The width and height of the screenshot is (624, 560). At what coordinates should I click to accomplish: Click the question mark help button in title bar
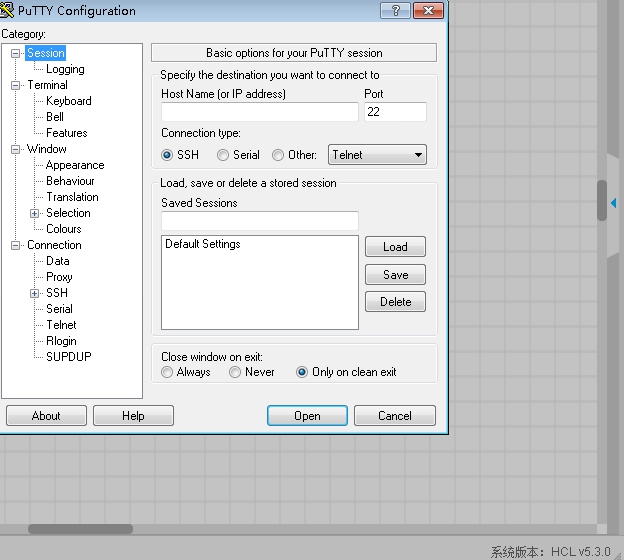(x=395, y=10)
